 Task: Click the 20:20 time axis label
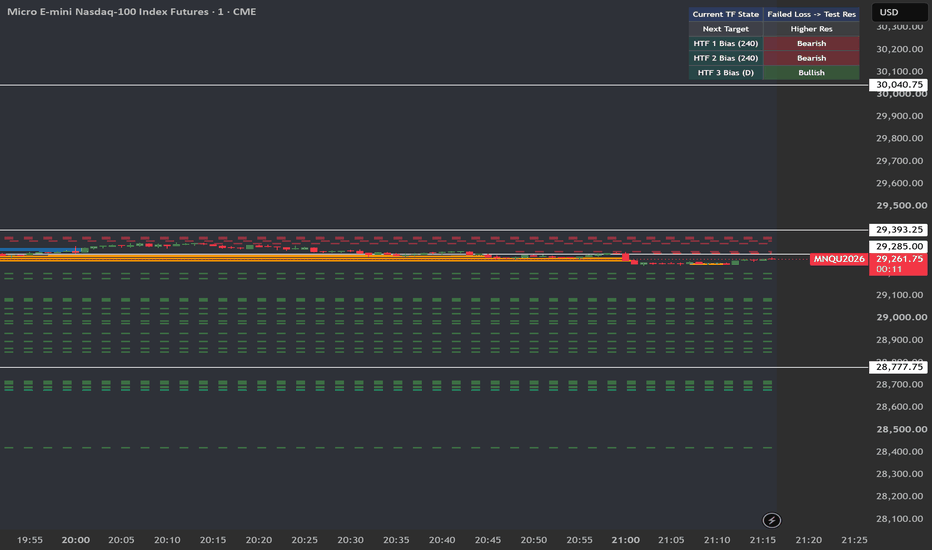pyautogui.click(x=259, y=540)
